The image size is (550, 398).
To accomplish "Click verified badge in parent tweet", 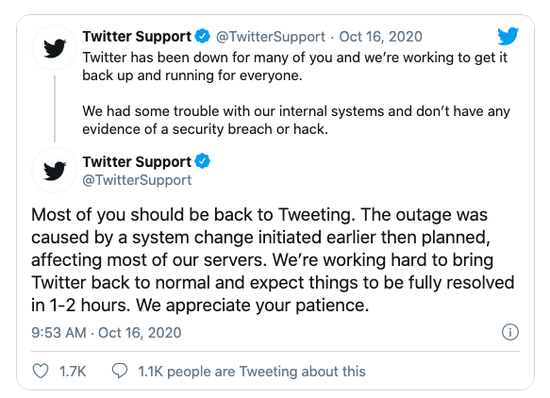I will 202,36.
